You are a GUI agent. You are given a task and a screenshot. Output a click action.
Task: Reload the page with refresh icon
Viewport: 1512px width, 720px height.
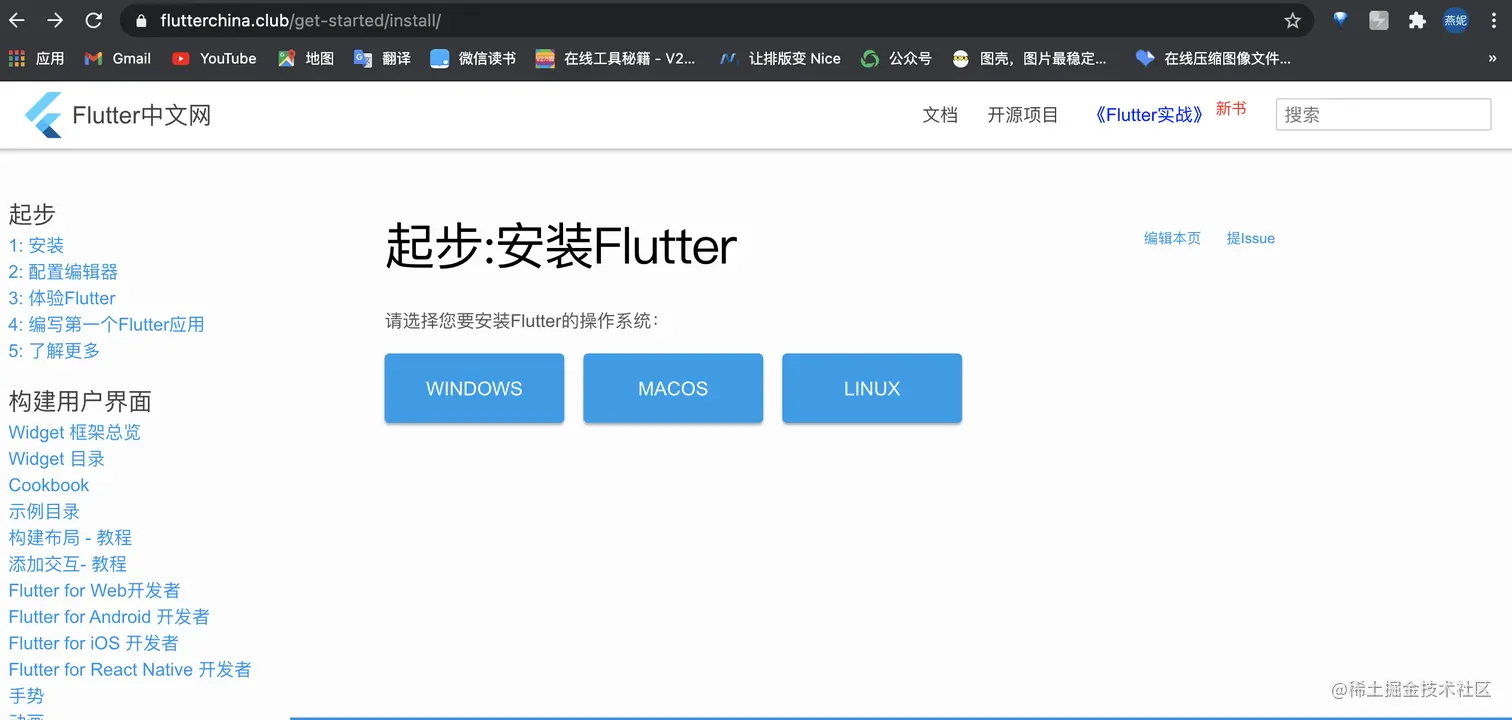pos(94,20)
